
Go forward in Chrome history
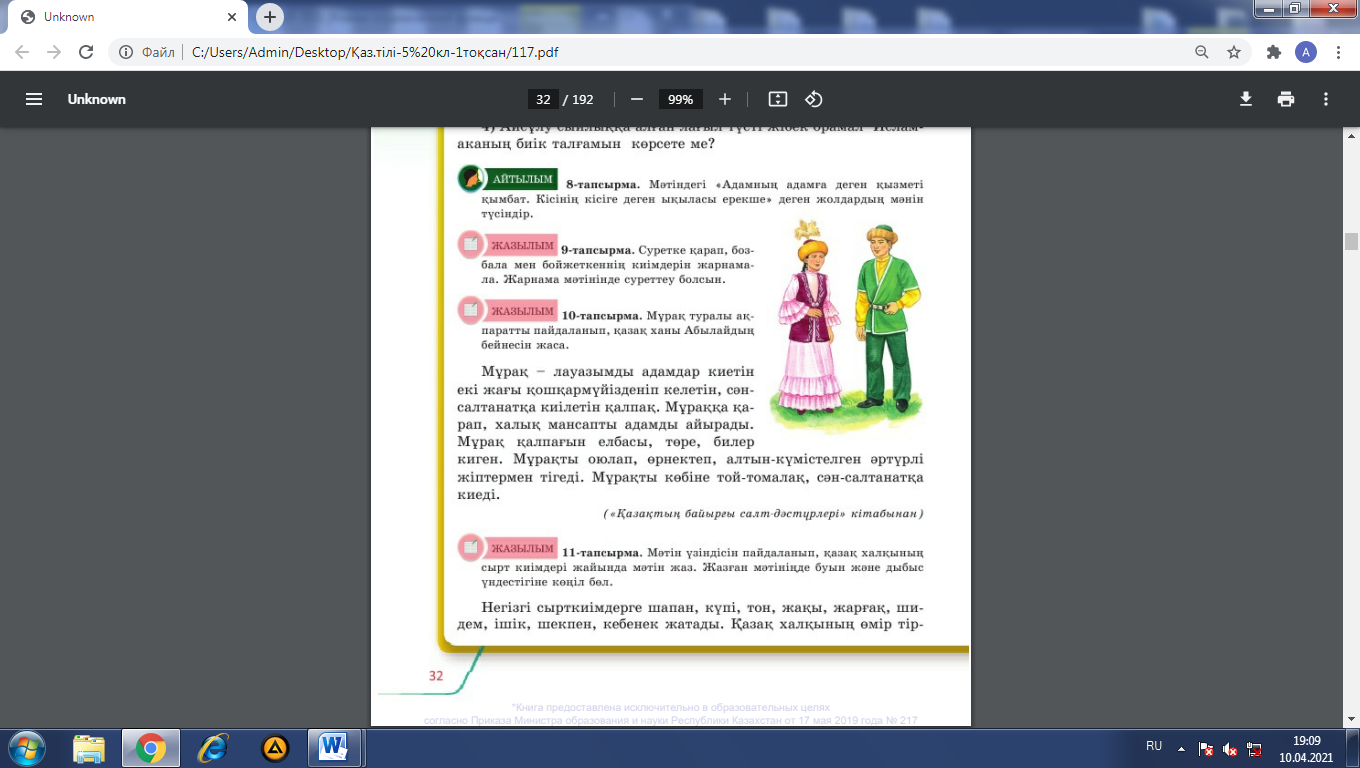click(54, 52)
